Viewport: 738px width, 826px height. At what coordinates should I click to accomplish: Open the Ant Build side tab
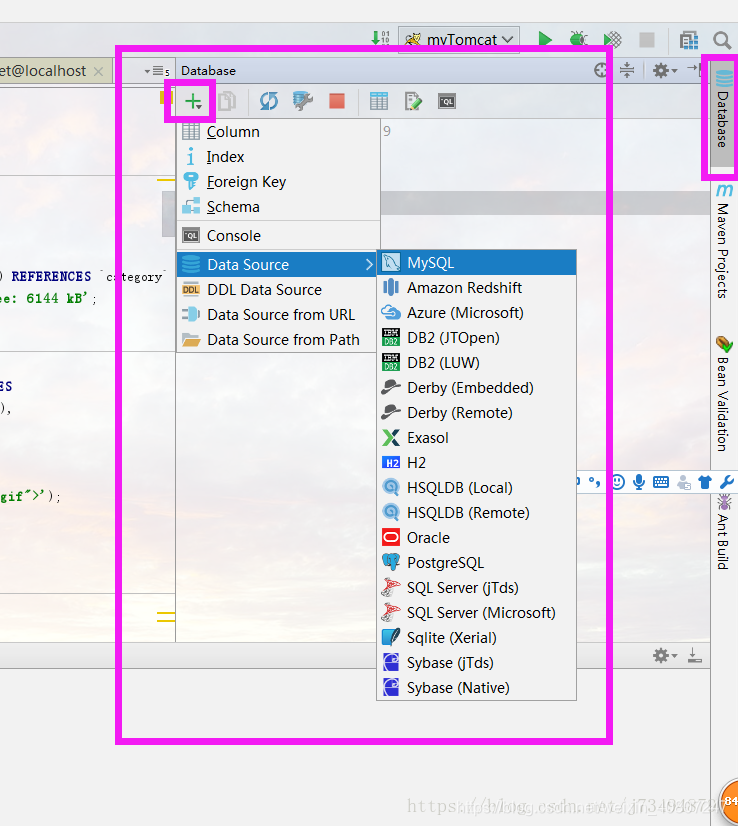[724, 533]
